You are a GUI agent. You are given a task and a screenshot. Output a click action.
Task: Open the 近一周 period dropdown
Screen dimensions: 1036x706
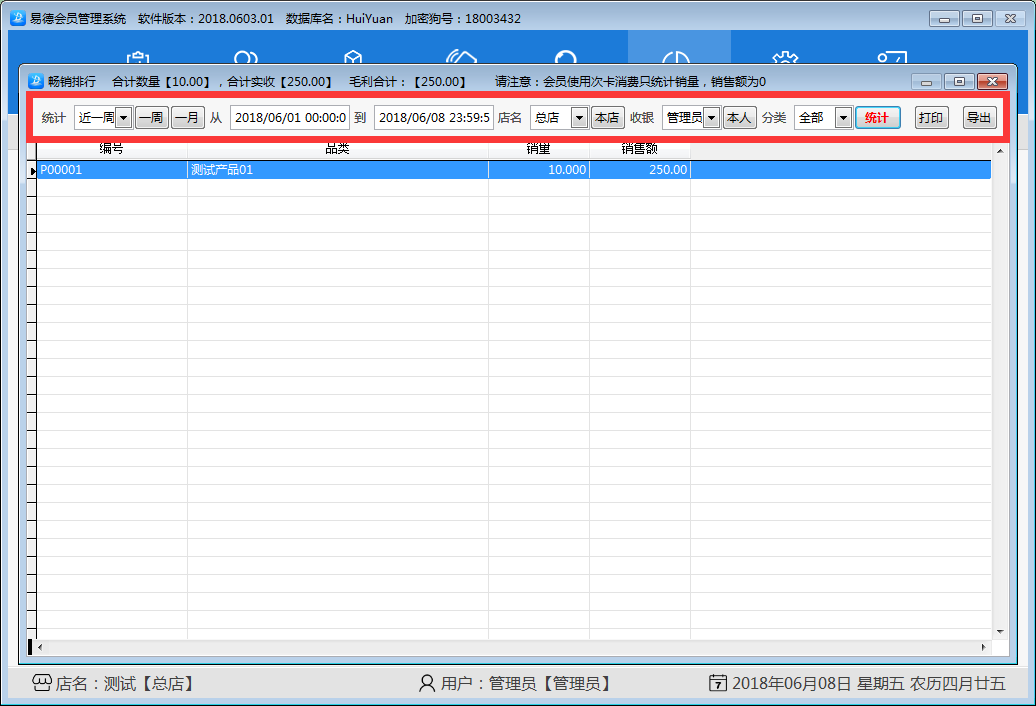124,118
